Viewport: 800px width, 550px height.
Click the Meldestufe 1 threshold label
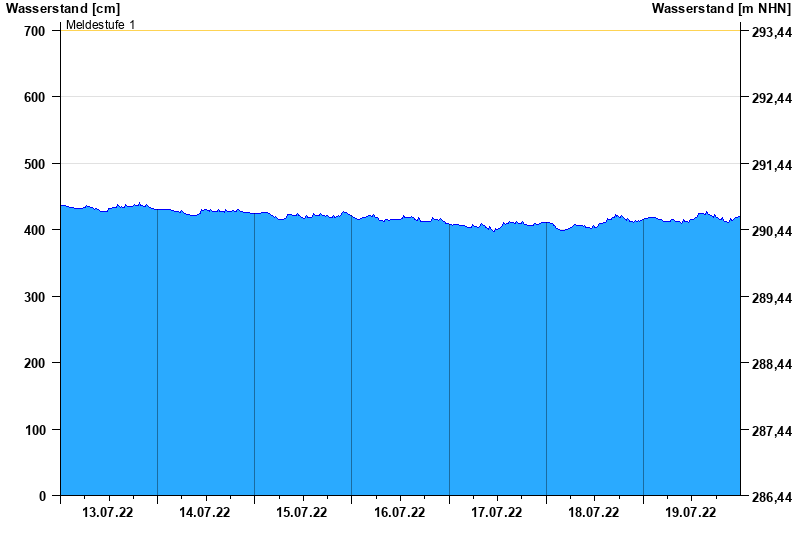tap(101, 24)
